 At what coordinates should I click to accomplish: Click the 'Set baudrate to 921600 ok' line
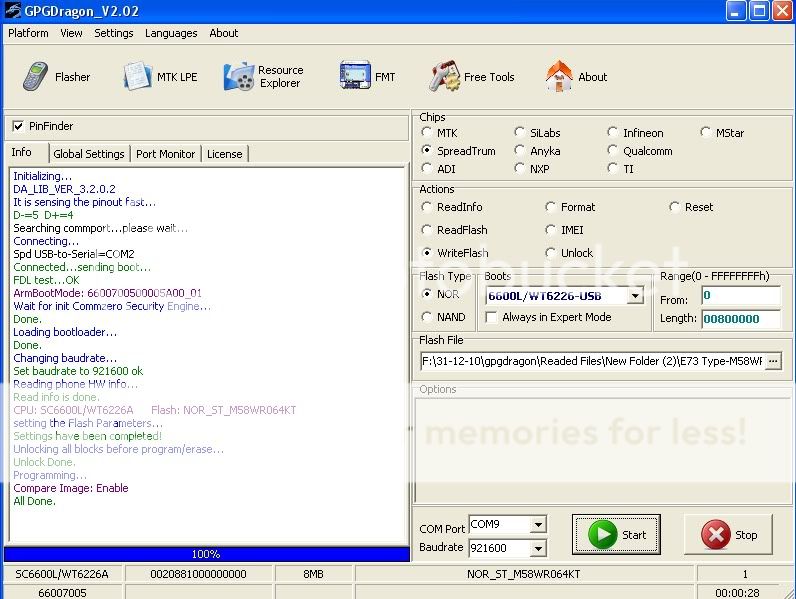pyautogui.click(x=78, y=371)
